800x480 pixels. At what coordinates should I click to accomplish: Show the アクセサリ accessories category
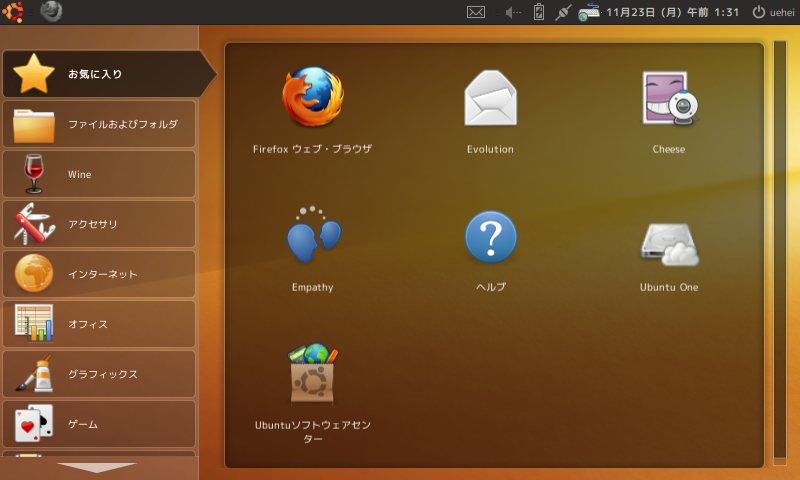coord(99,224)
